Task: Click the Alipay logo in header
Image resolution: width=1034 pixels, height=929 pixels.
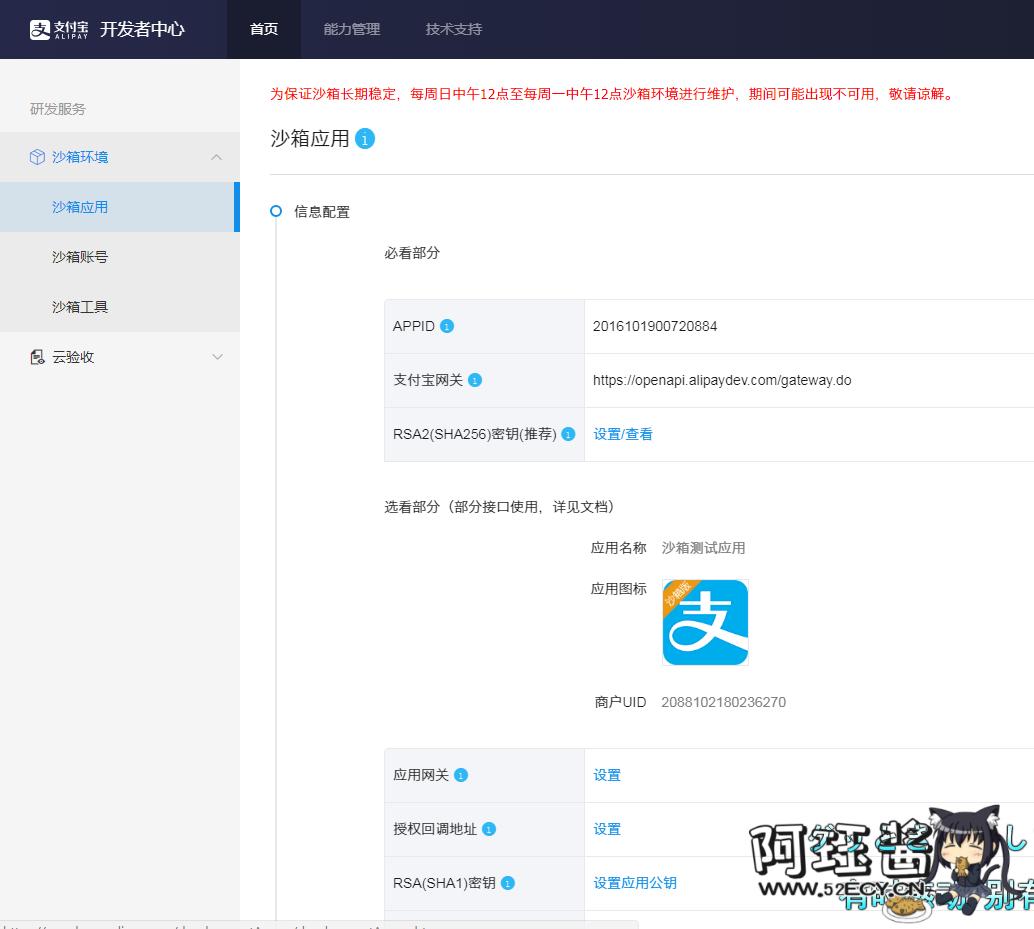Action: [x=59, y=29]
